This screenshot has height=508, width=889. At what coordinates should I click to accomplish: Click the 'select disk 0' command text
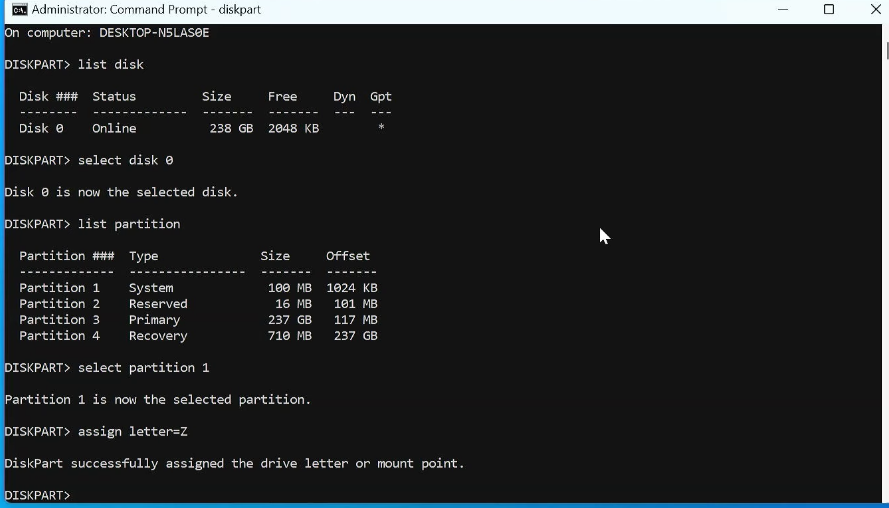click(x=125, y=160)
